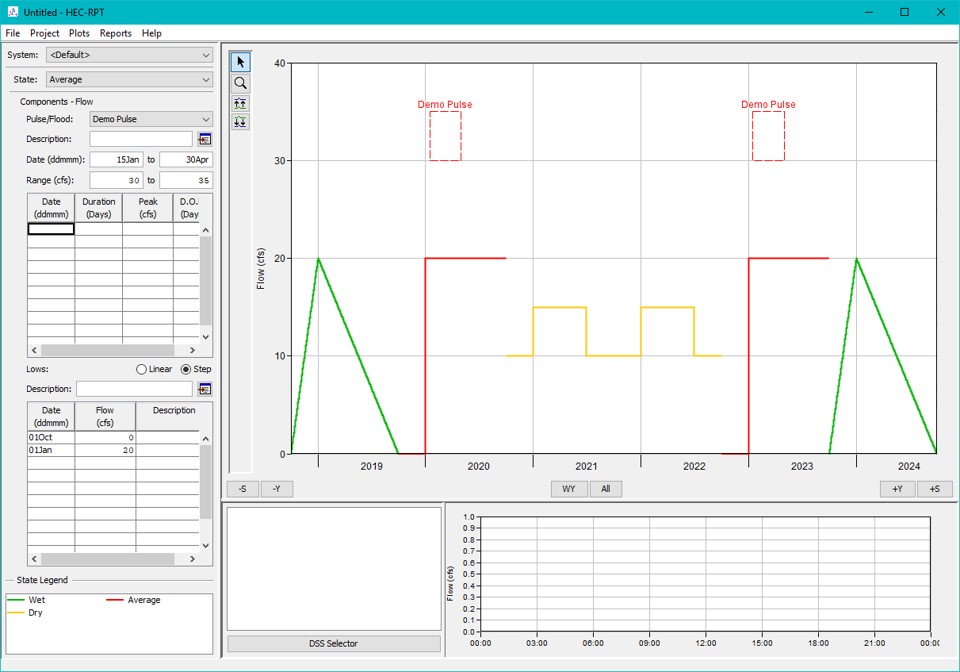Click the pulse table scroll down arrow
The image size is (960, 672).
pyautogui.click(x=206, y=337)
